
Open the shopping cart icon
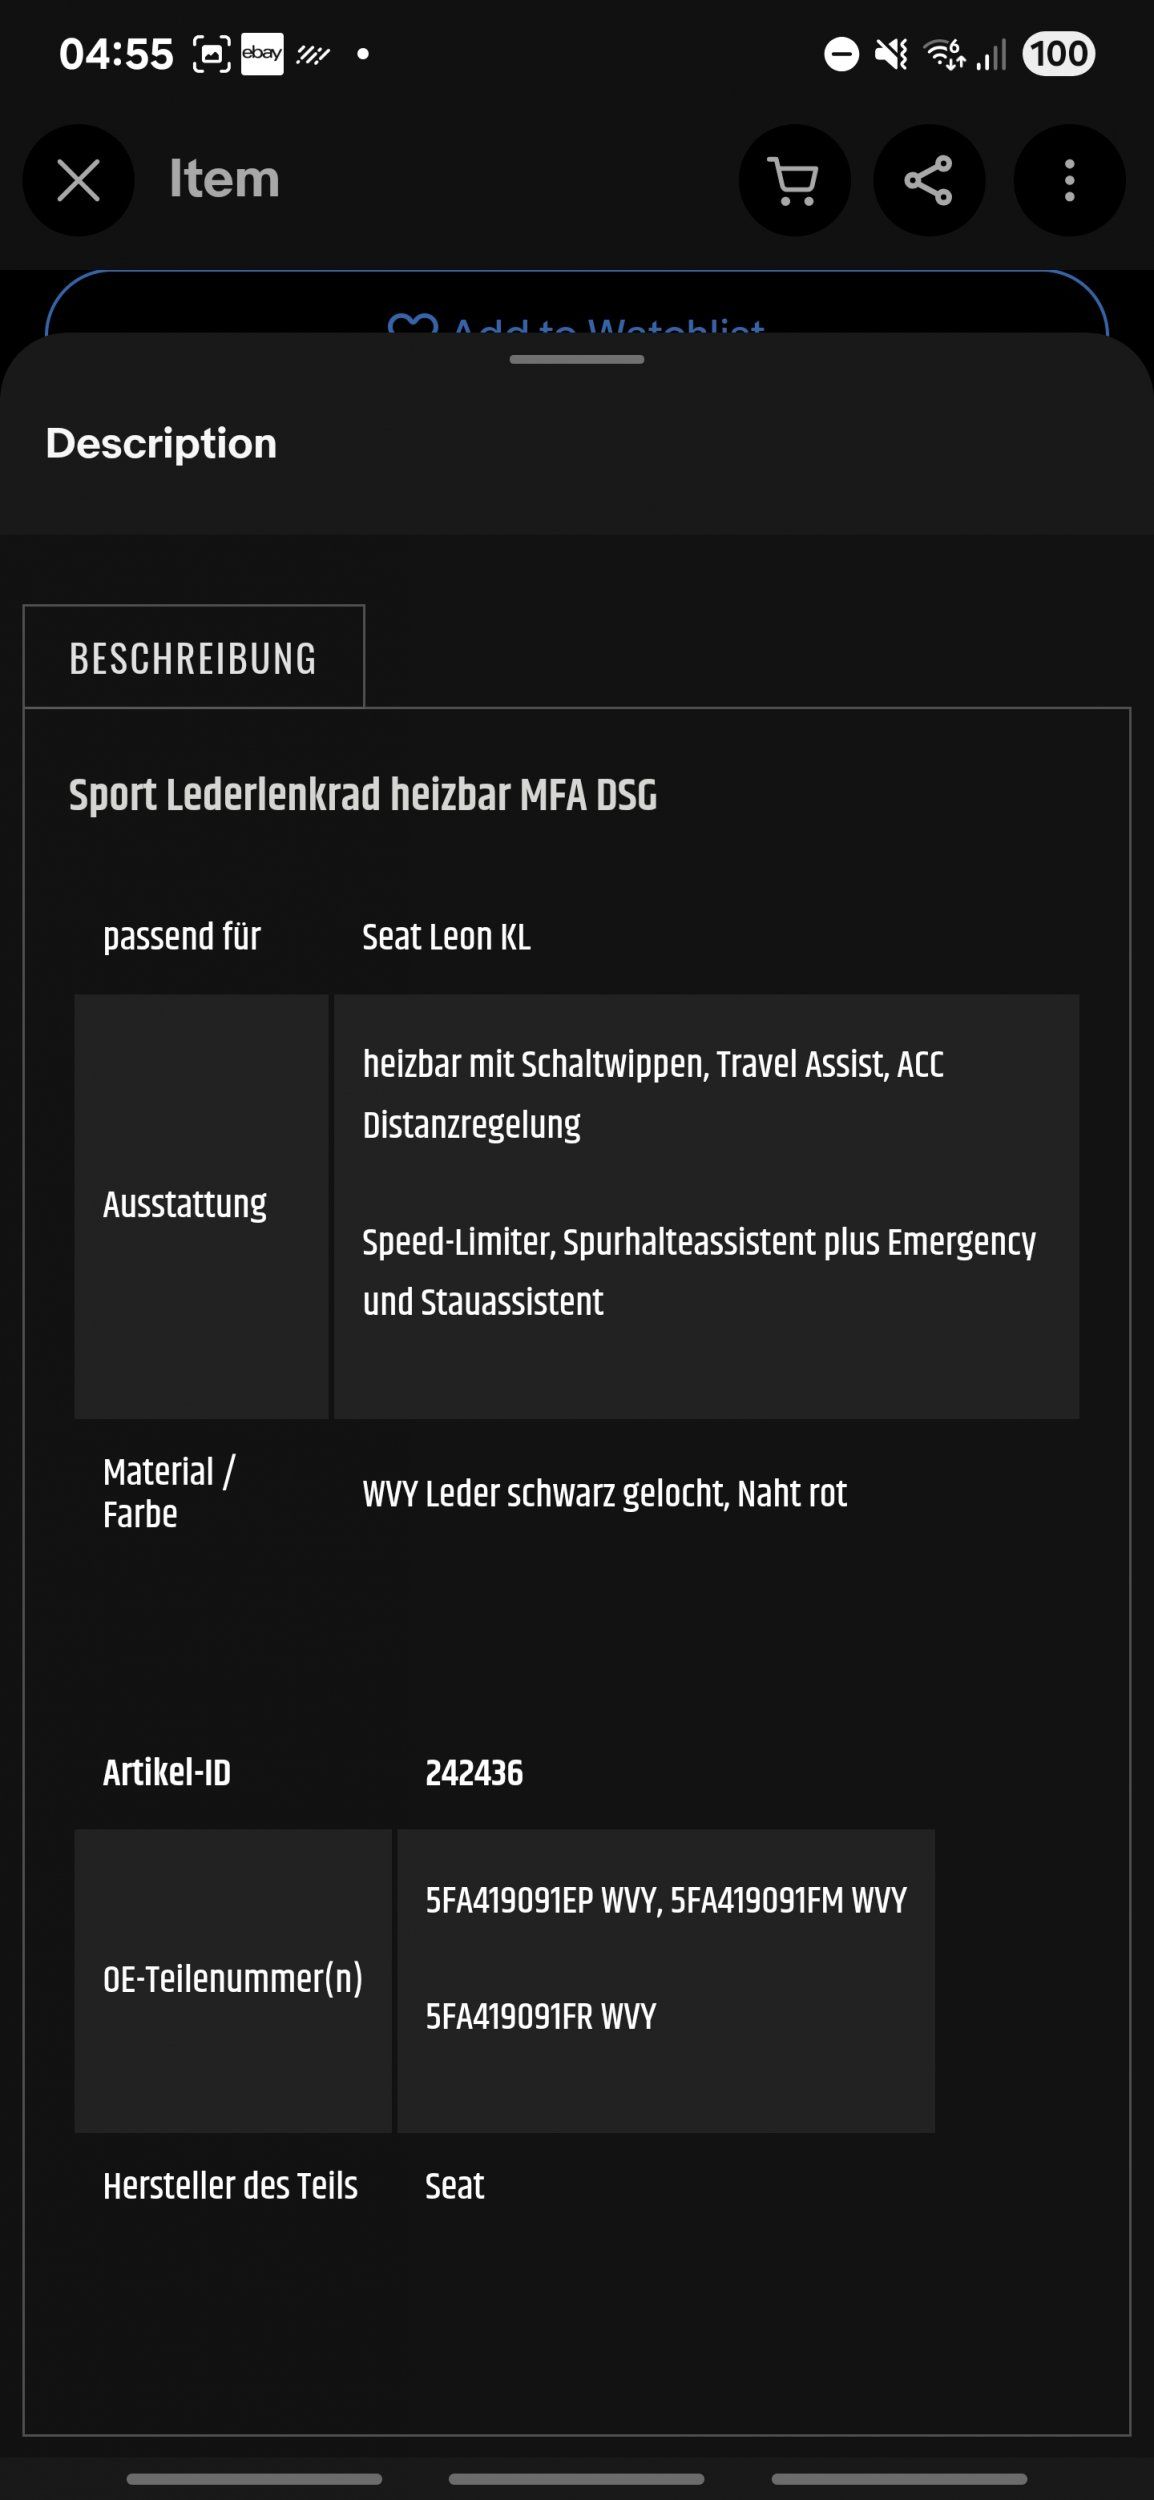pos(794,180)
